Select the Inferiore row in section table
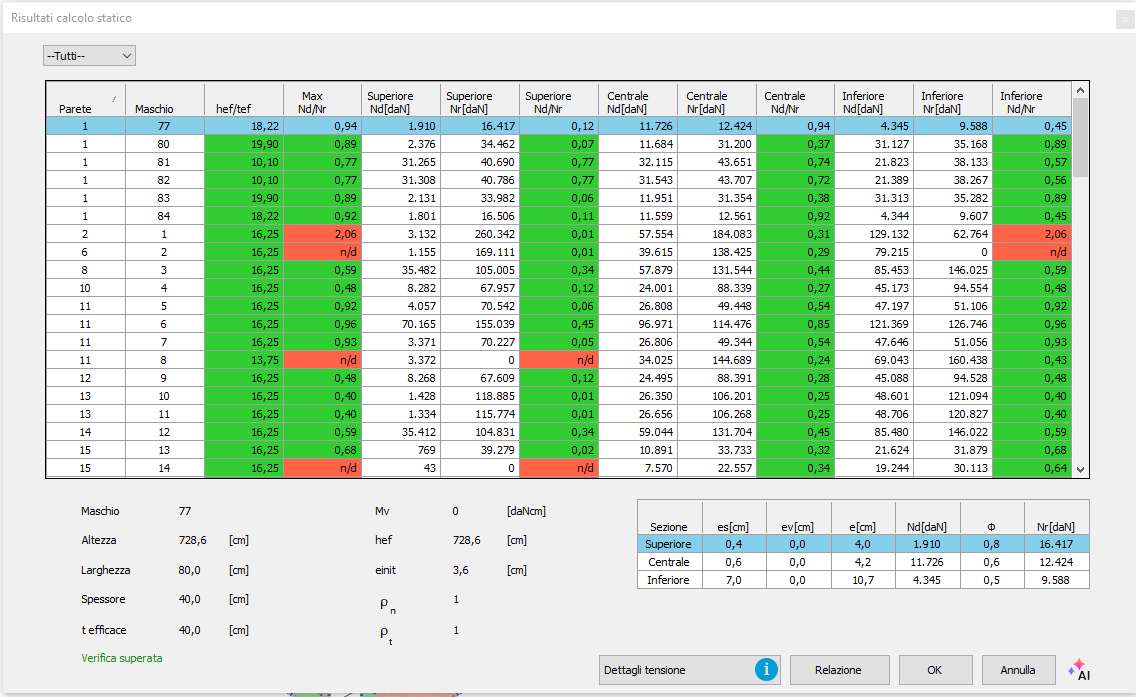 669,580
